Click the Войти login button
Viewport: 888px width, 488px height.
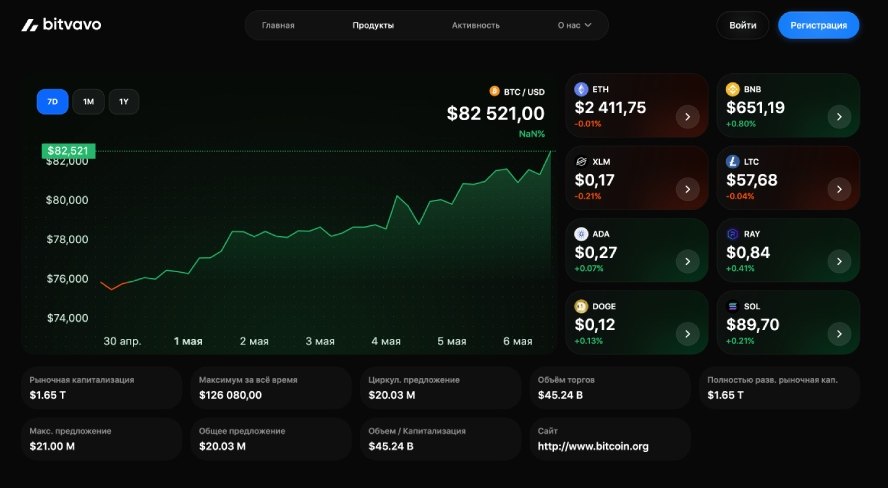point(742,25)
